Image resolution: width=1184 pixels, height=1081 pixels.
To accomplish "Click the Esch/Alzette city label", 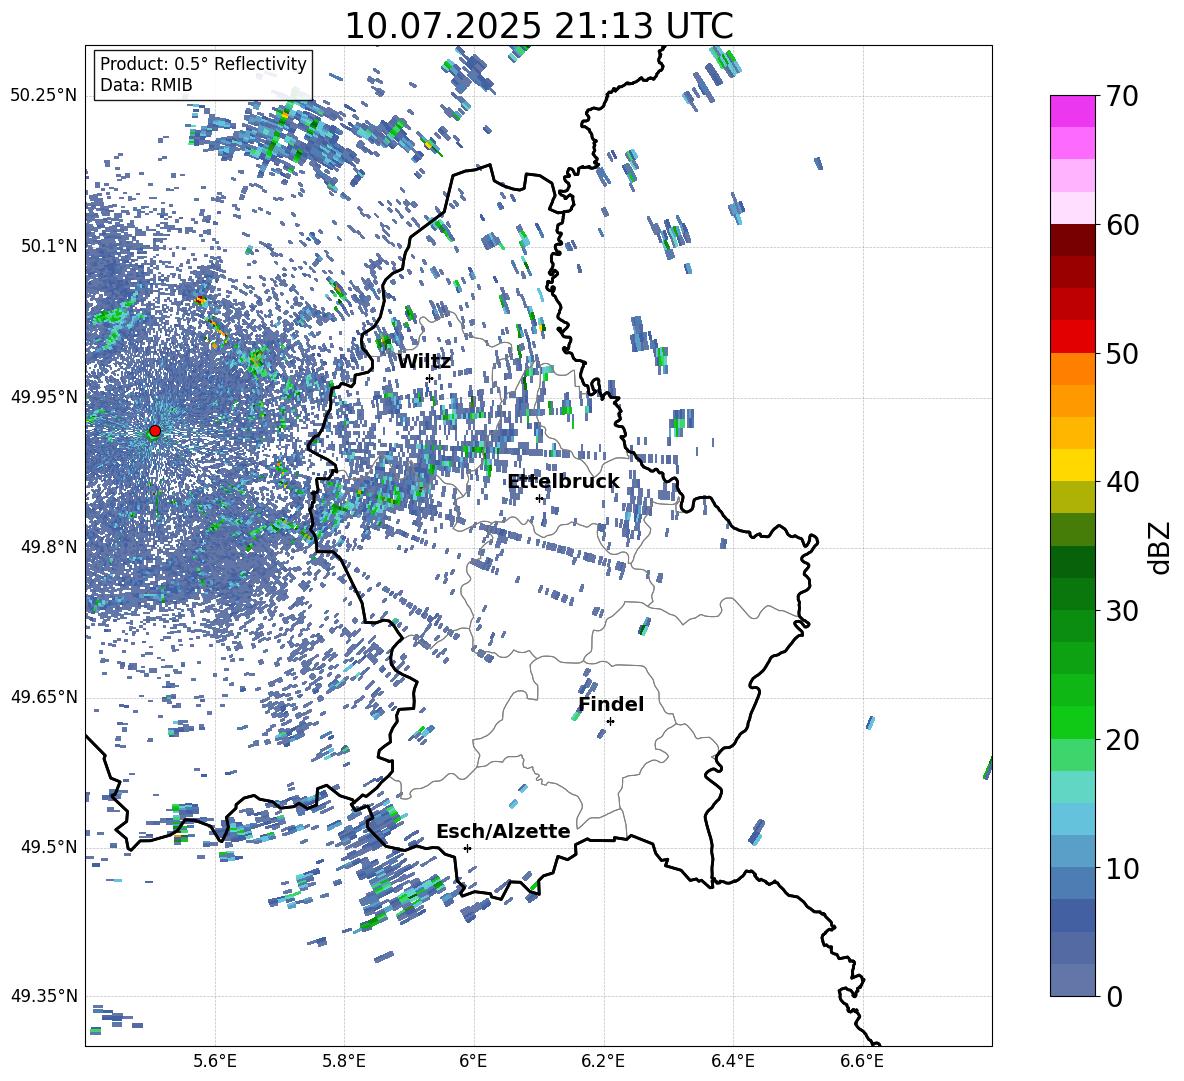I will pos(503,831).
